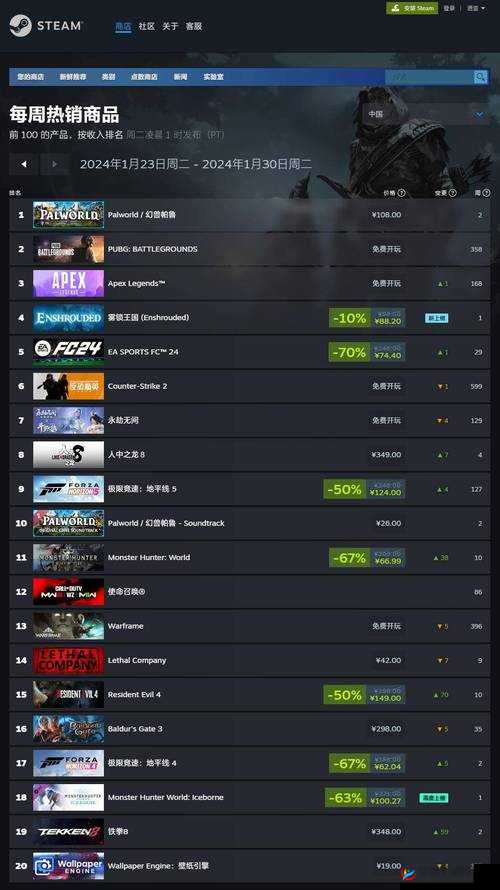Screen dimensions: 500x890
Task: Click the 登录 login link
Action: 449,8
